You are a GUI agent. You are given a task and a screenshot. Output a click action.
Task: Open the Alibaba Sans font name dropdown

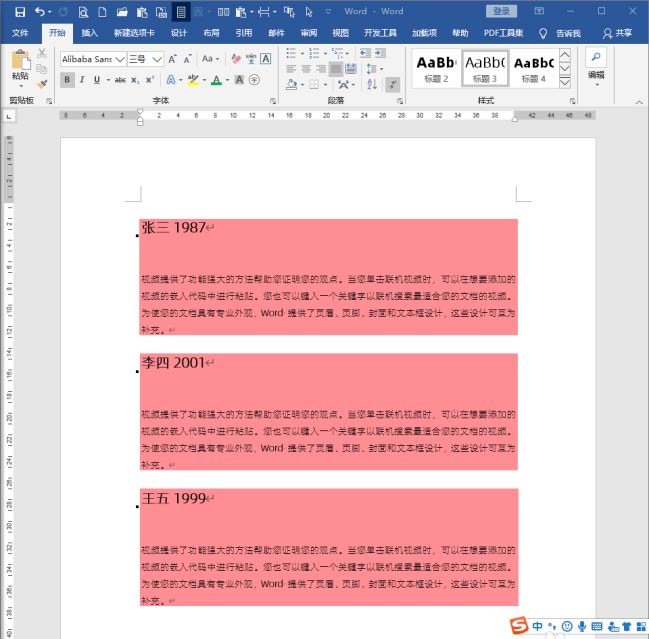point(120,59)
